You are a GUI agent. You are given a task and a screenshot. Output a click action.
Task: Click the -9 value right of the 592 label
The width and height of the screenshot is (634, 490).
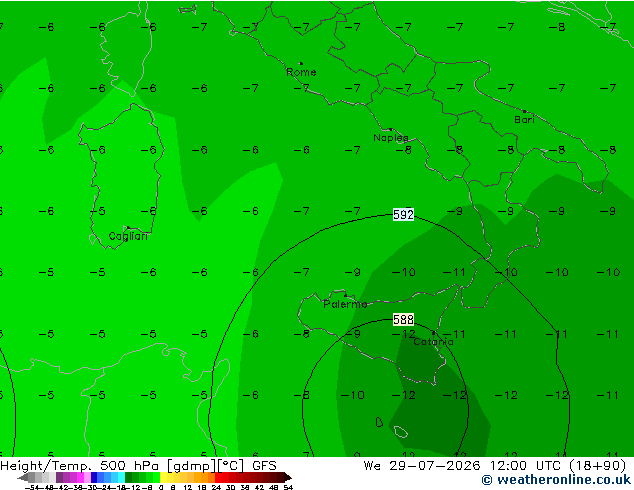coord(455,211)
